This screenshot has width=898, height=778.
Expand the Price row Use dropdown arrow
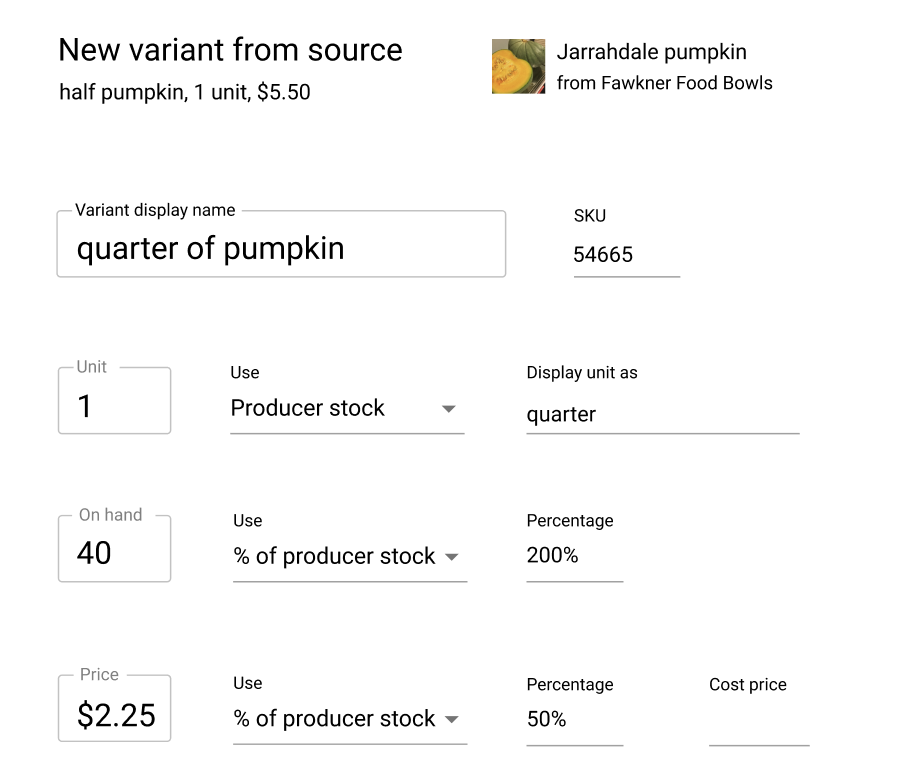click(451, 720)
